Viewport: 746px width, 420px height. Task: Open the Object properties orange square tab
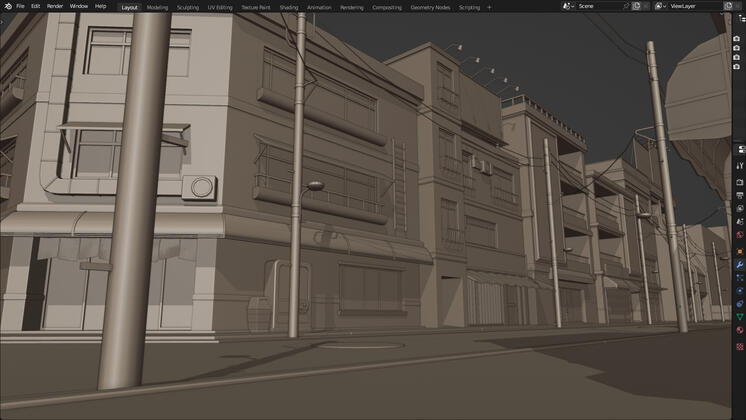coord(740,252)
